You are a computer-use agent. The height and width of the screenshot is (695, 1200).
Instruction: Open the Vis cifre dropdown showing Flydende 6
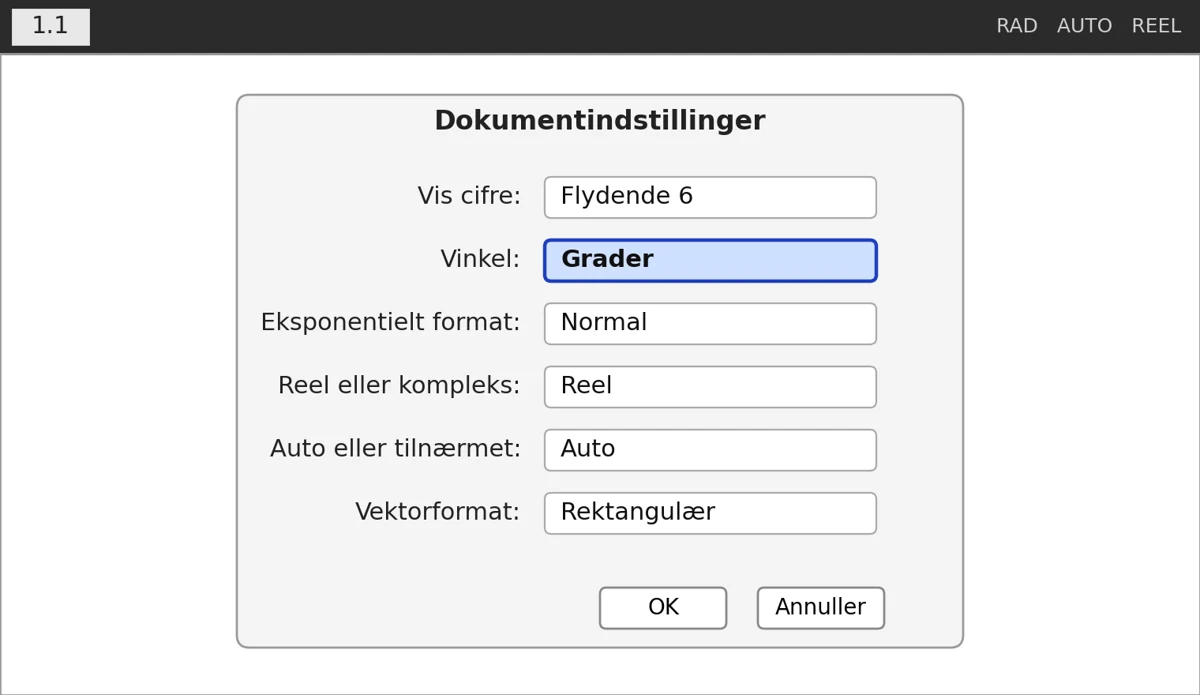pos(710,197)
